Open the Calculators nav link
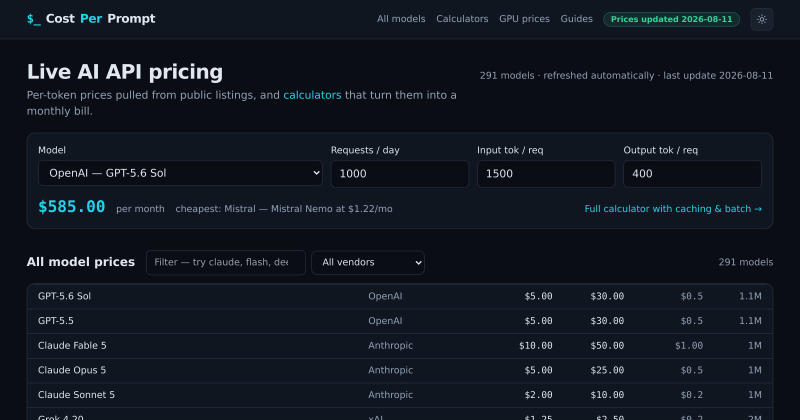800x420 pixels. click(x=462, y=19)
